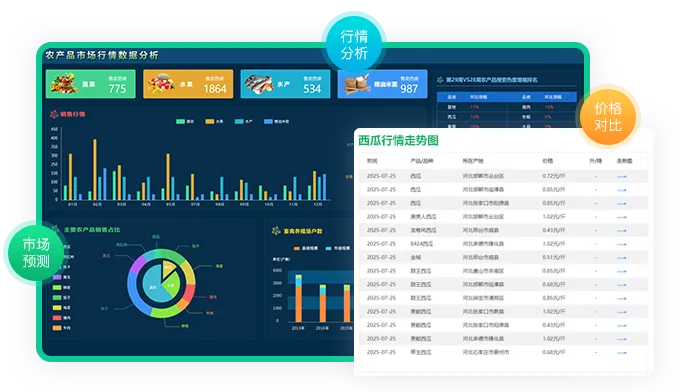Toggle the green legend swatch in sales bar chart

(x=180, y=121)
